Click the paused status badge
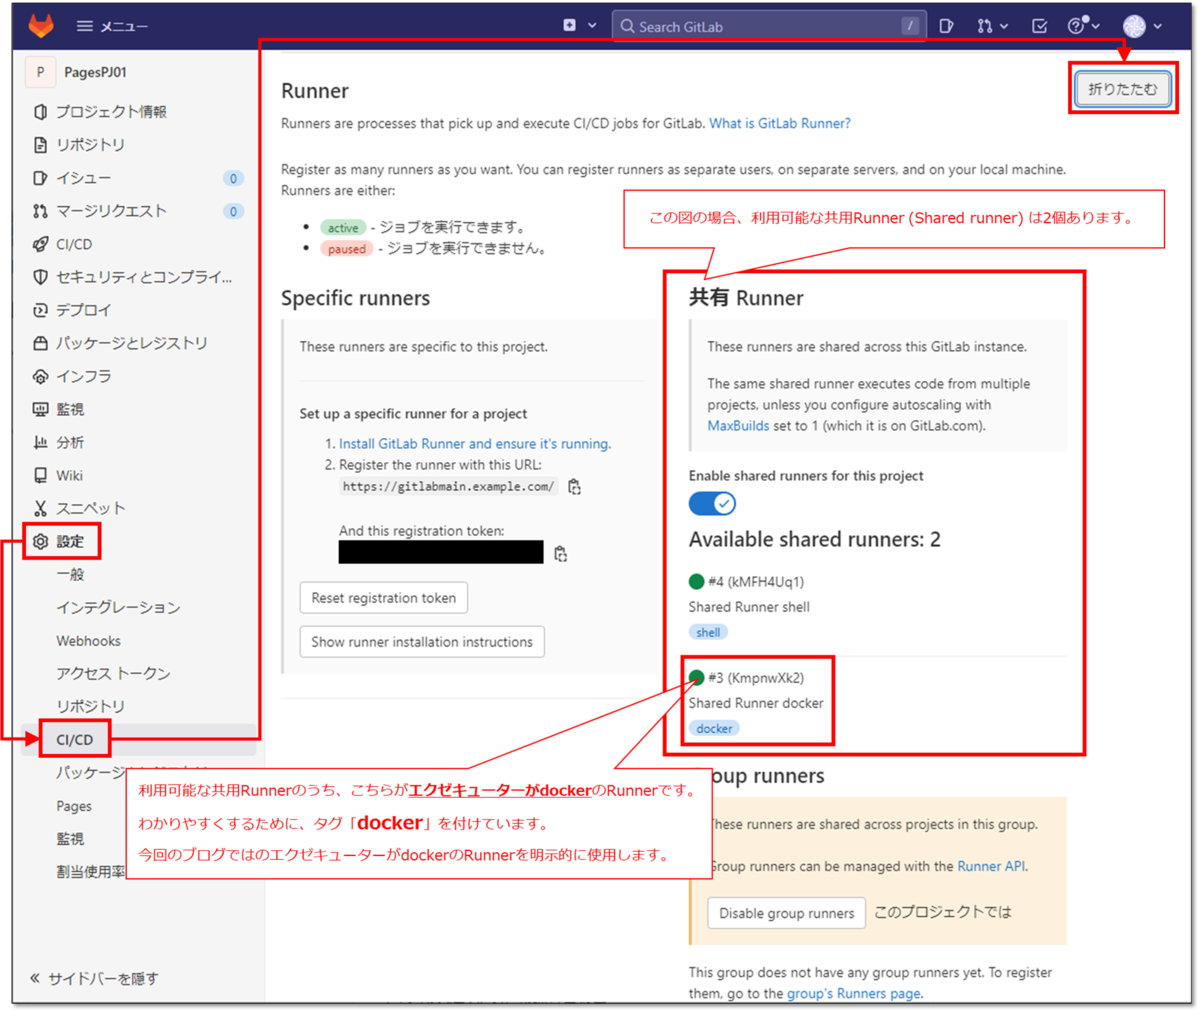The height and width of the screenshot is (1012, 1200). pyautogui.click(x=347, y=249)
